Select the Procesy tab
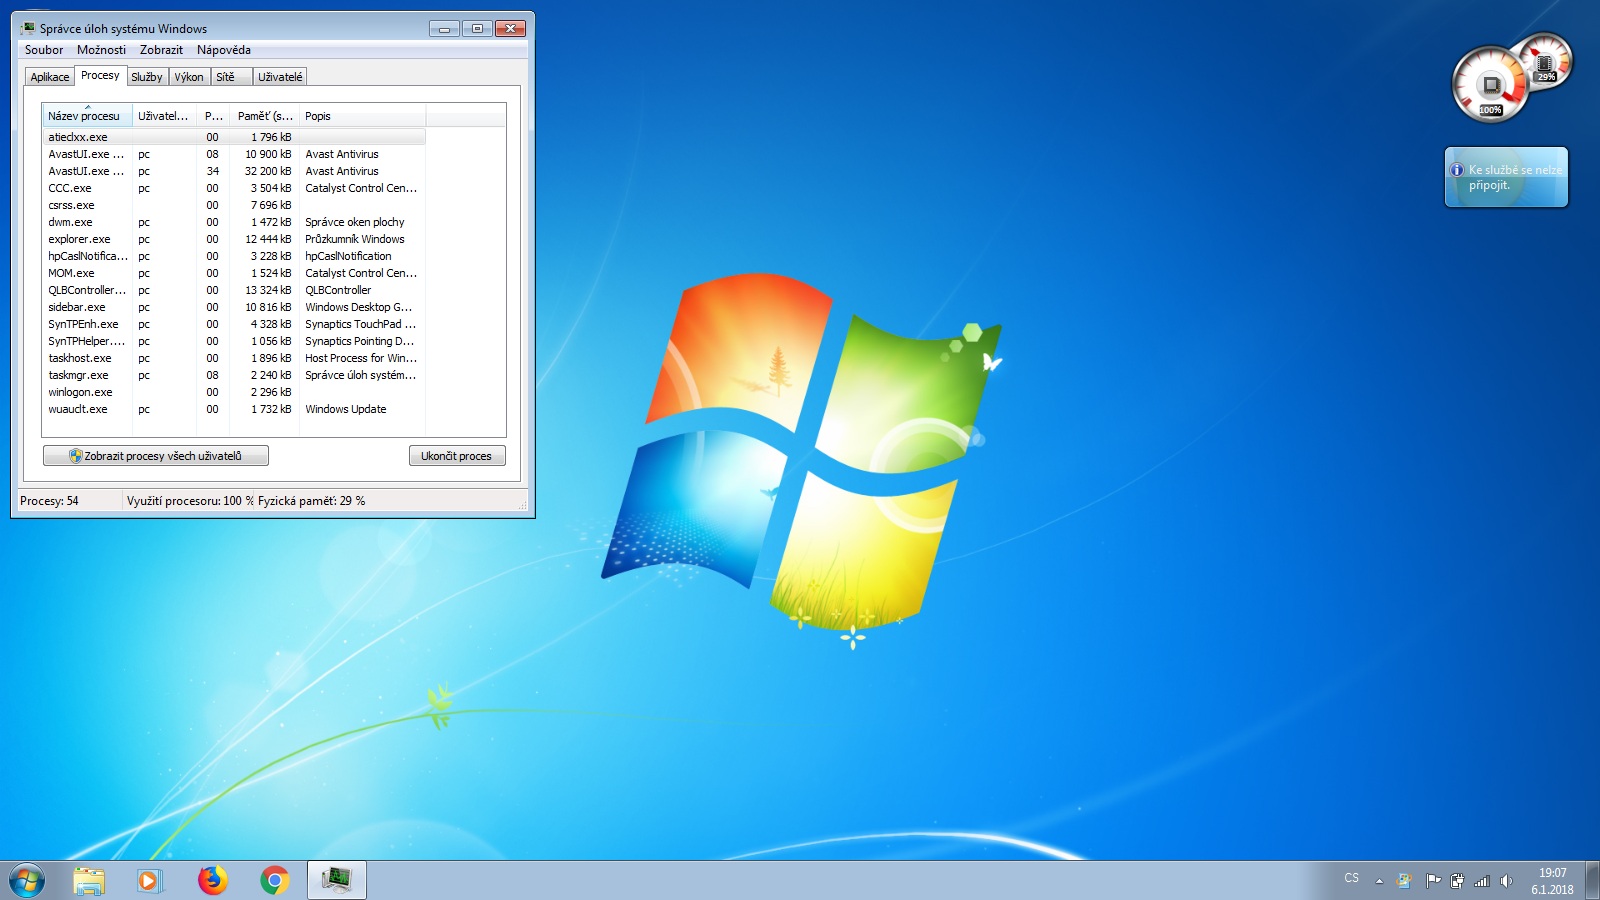Viewport: 1600px width, 900px height. click(100, 75)
